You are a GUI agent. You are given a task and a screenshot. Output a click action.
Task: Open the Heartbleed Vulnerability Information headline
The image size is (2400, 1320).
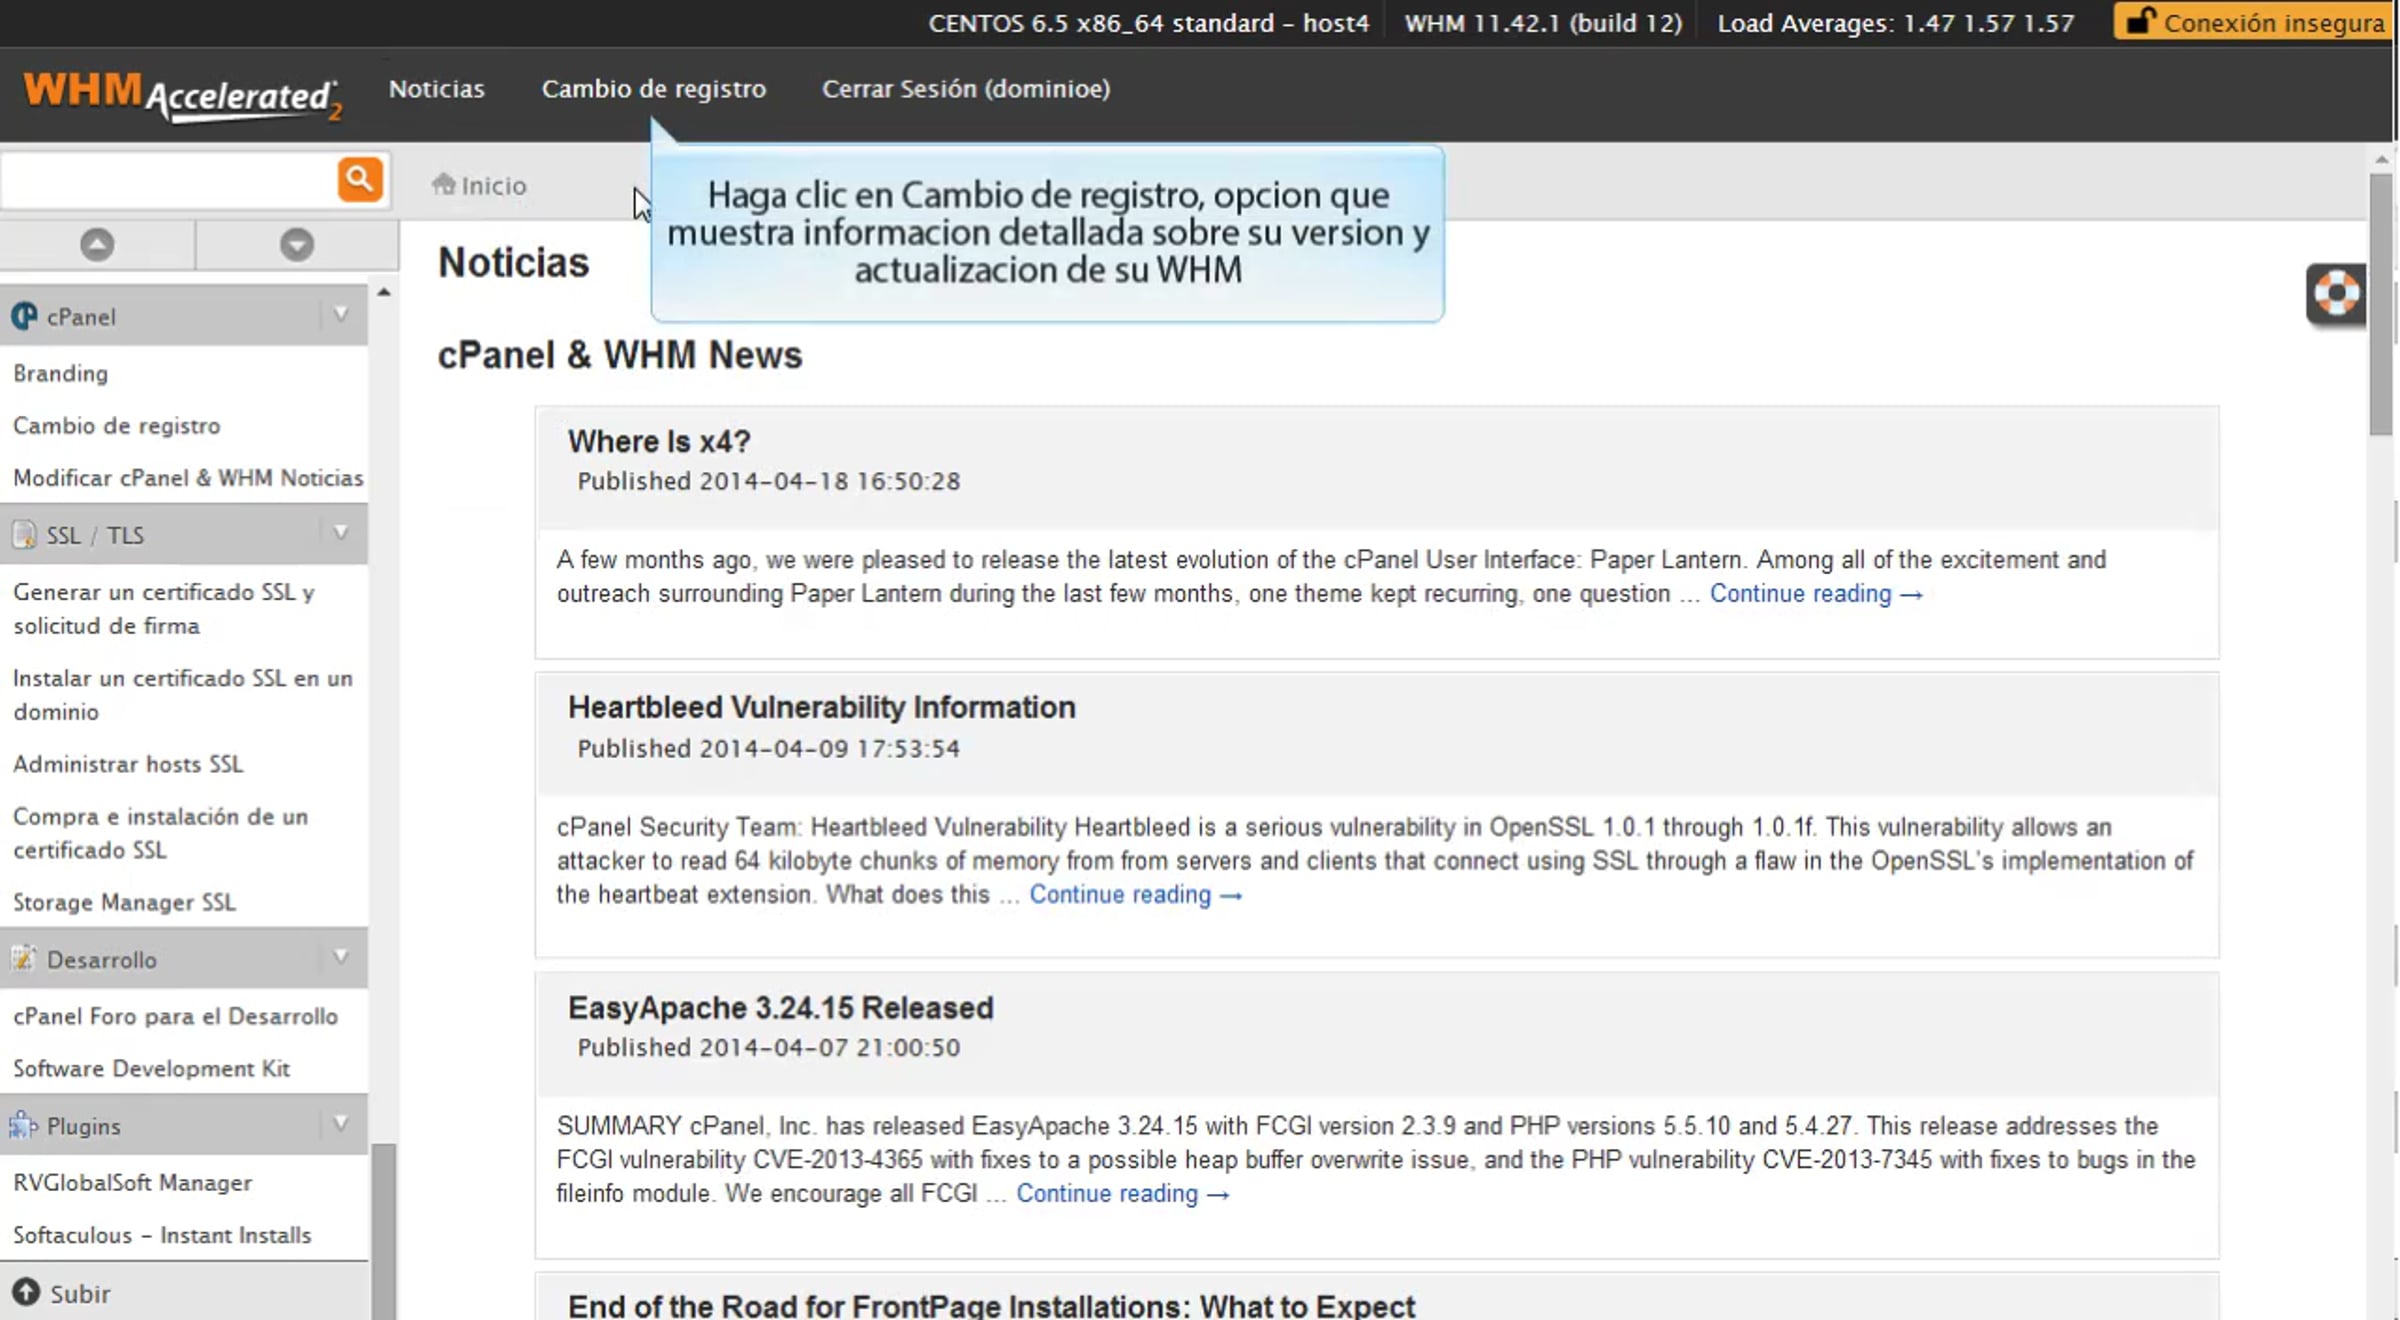click(x=822, y=707)
